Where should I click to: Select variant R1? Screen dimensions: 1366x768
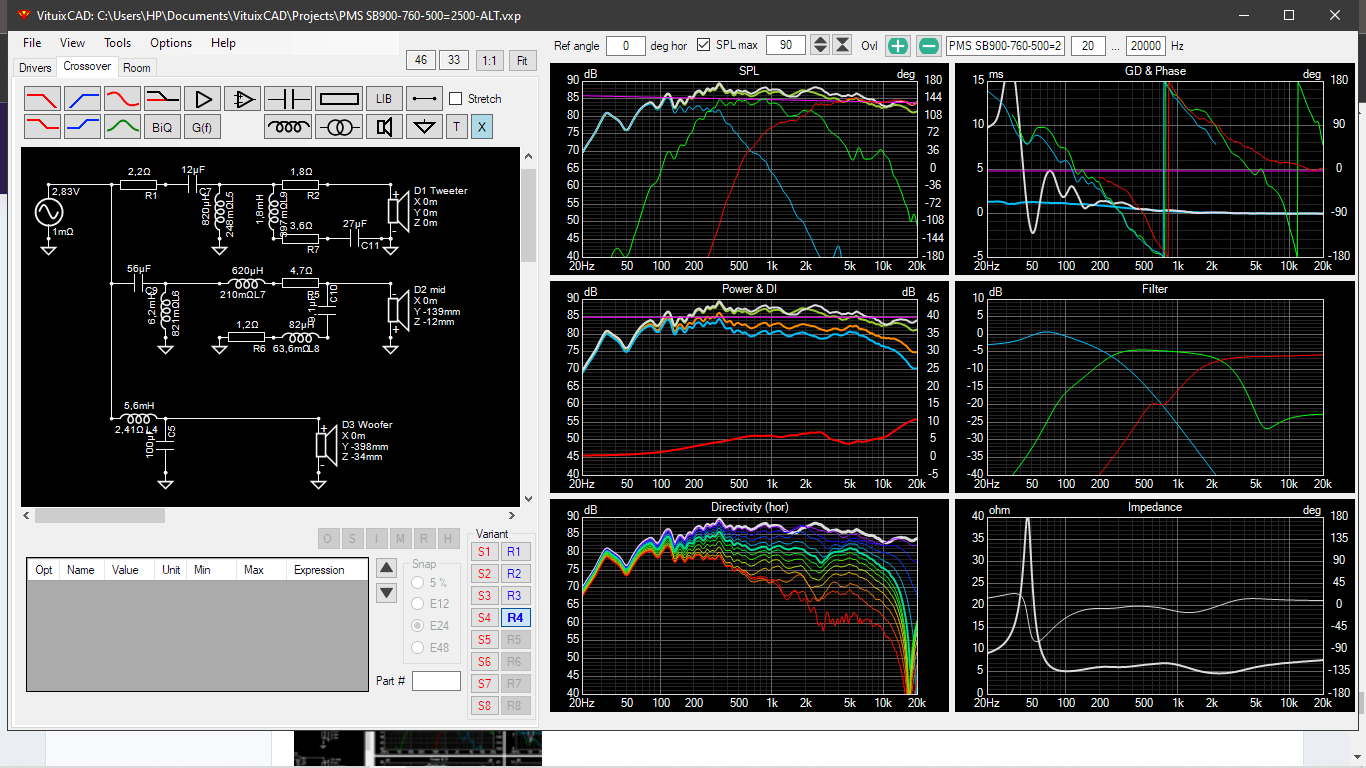(x=514, y=552)
